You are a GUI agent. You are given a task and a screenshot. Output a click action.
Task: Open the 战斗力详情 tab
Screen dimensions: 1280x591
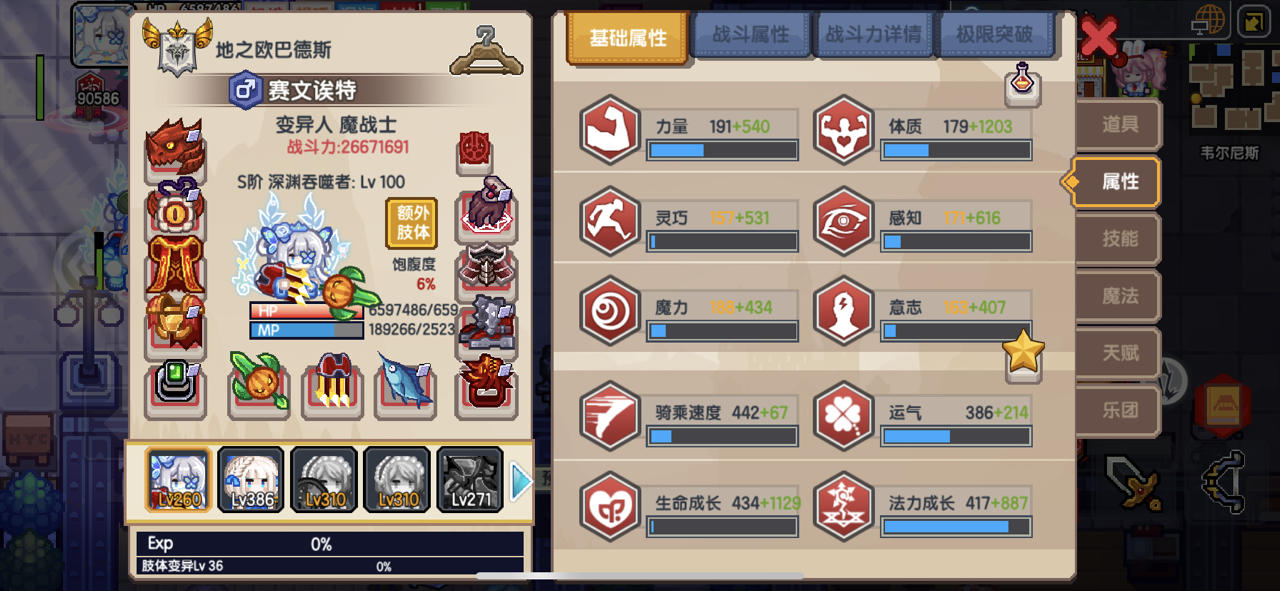(x=873, y=36)
